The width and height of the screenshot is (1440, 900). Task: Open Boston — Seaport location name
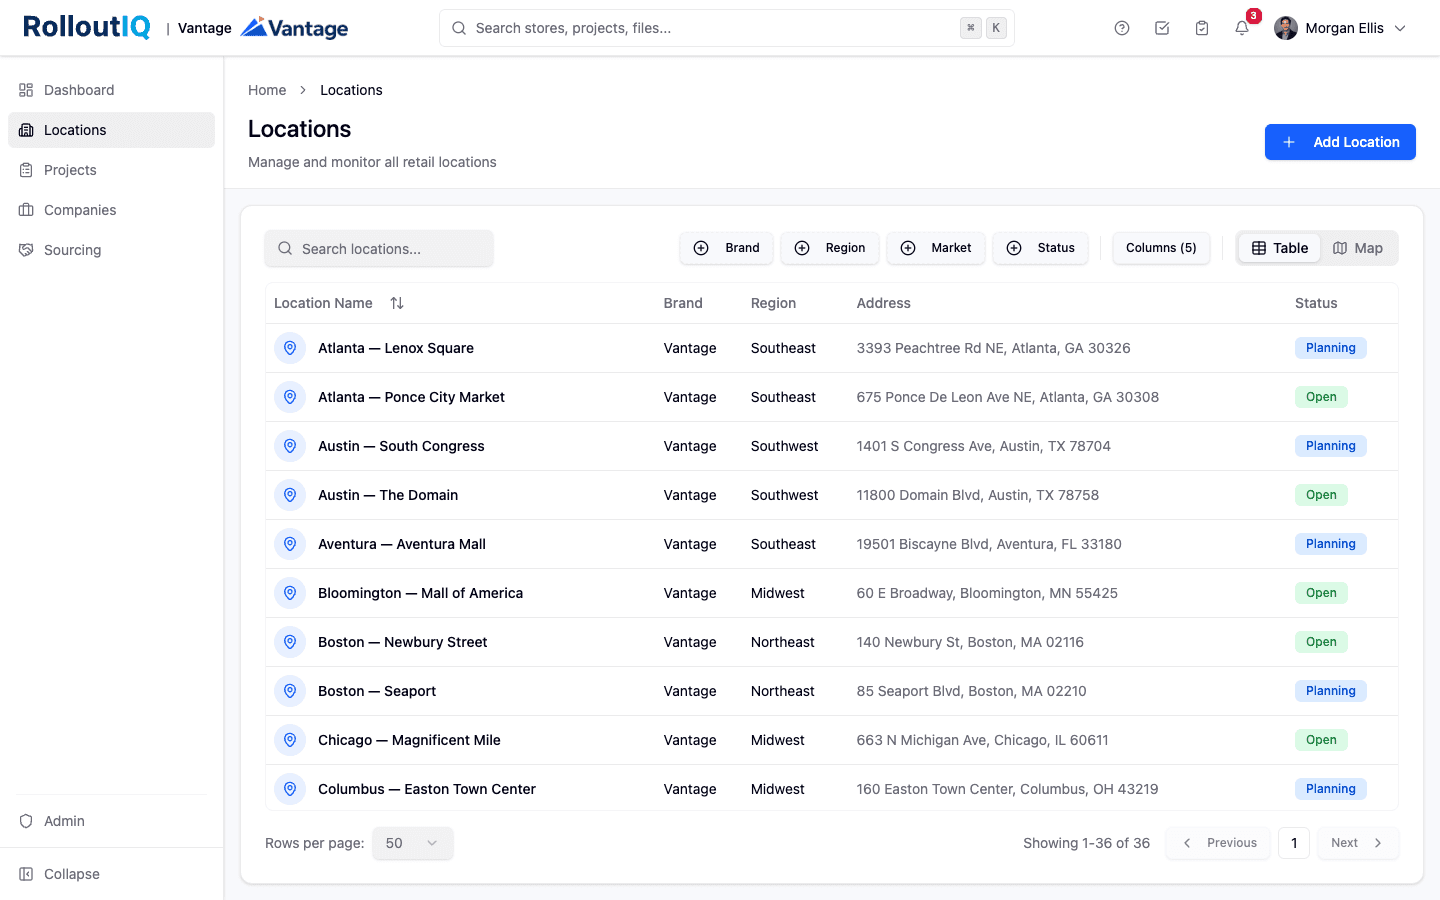pos(377,691)
